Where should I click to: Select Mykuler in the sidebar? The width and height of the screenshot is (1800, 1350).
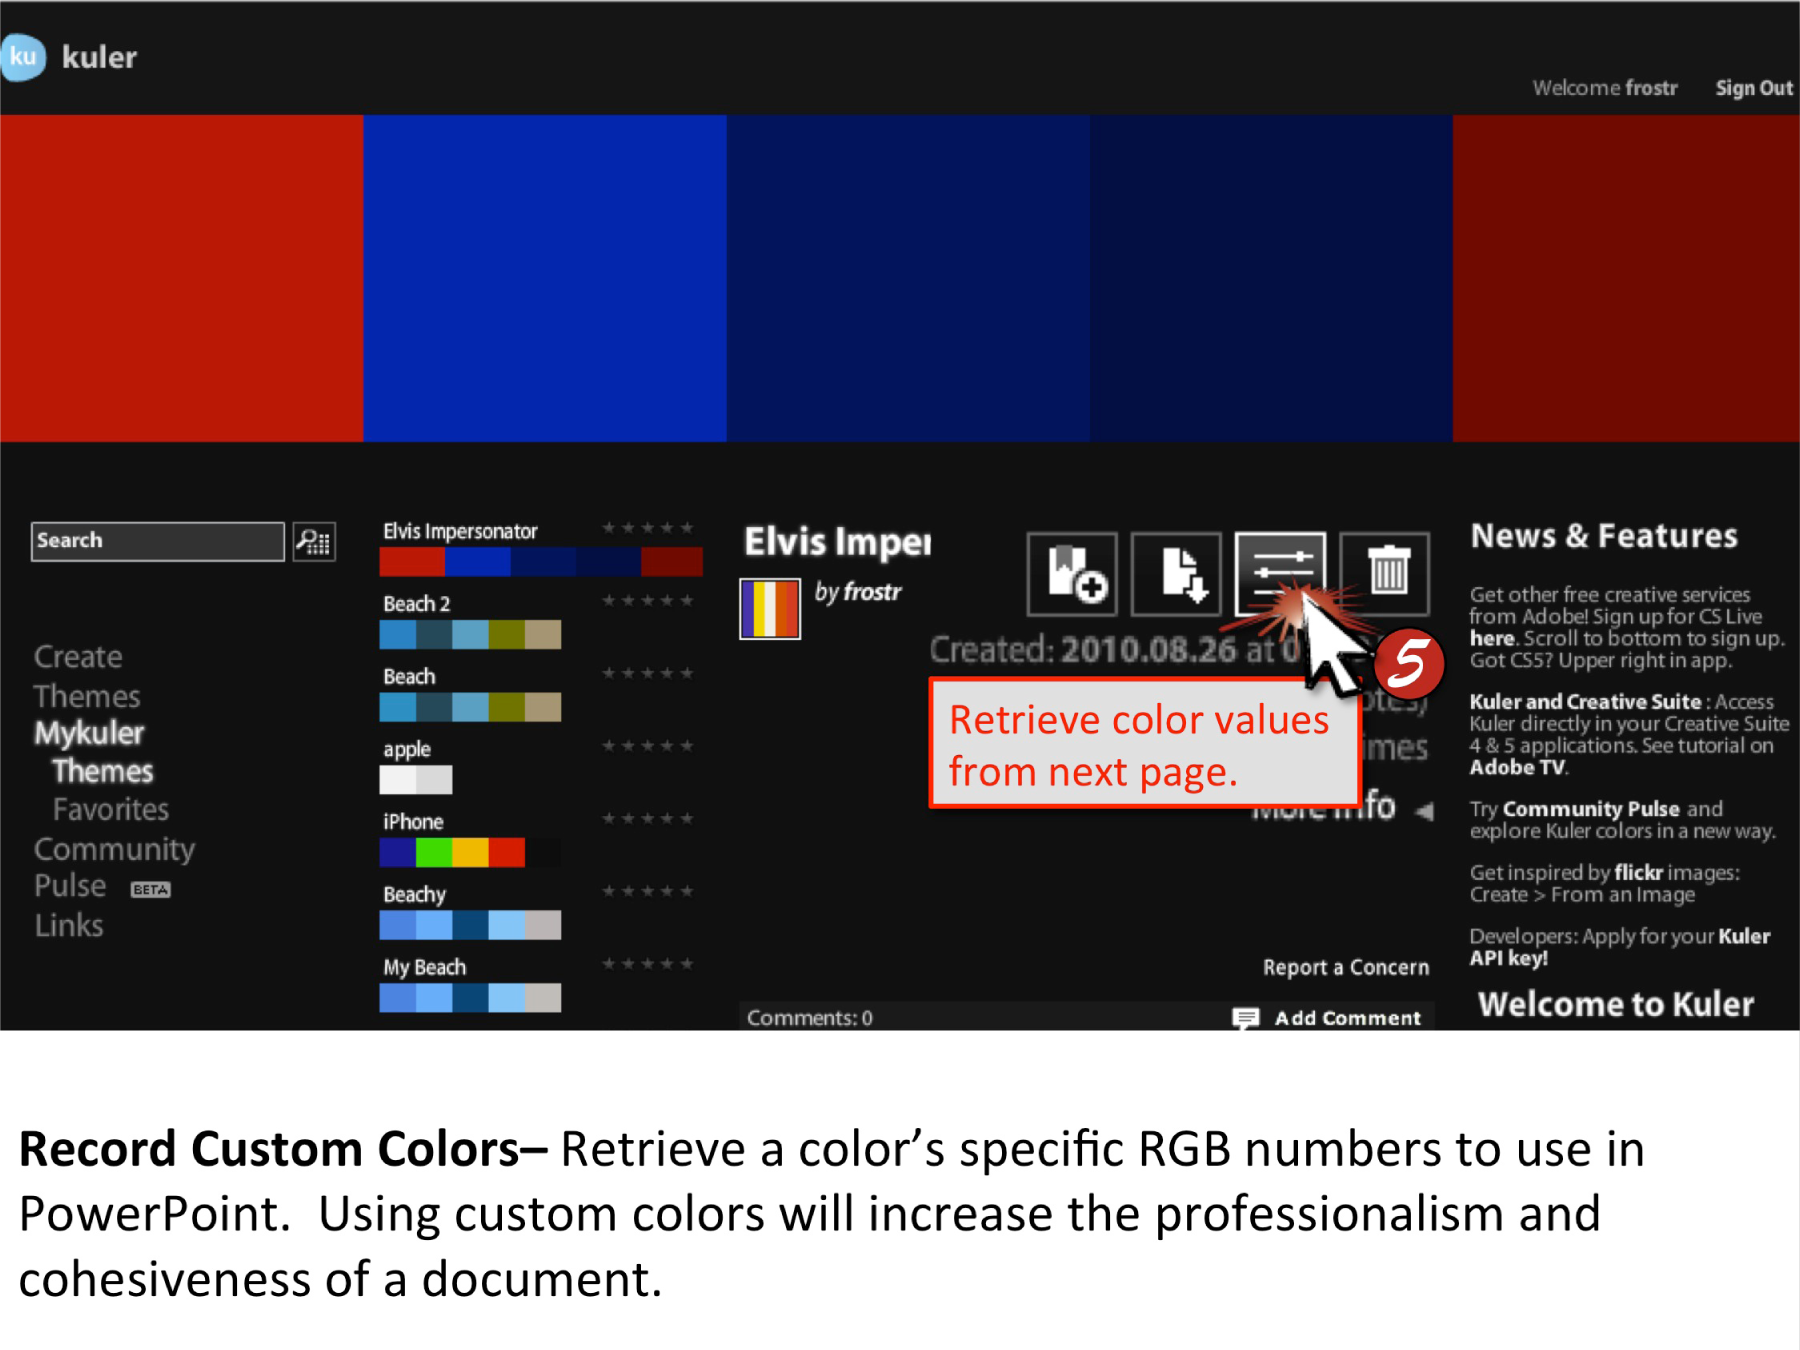[x=89, y=733]
